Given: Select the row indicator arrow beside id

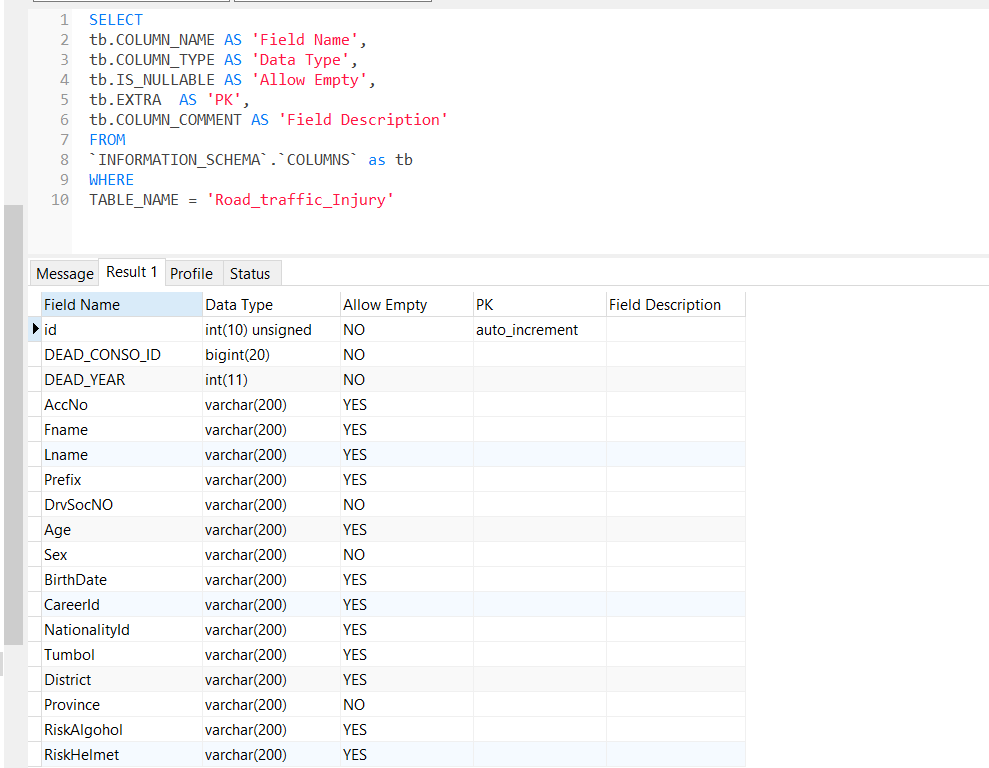Looking at the screenshot, I should click(35, 329).
